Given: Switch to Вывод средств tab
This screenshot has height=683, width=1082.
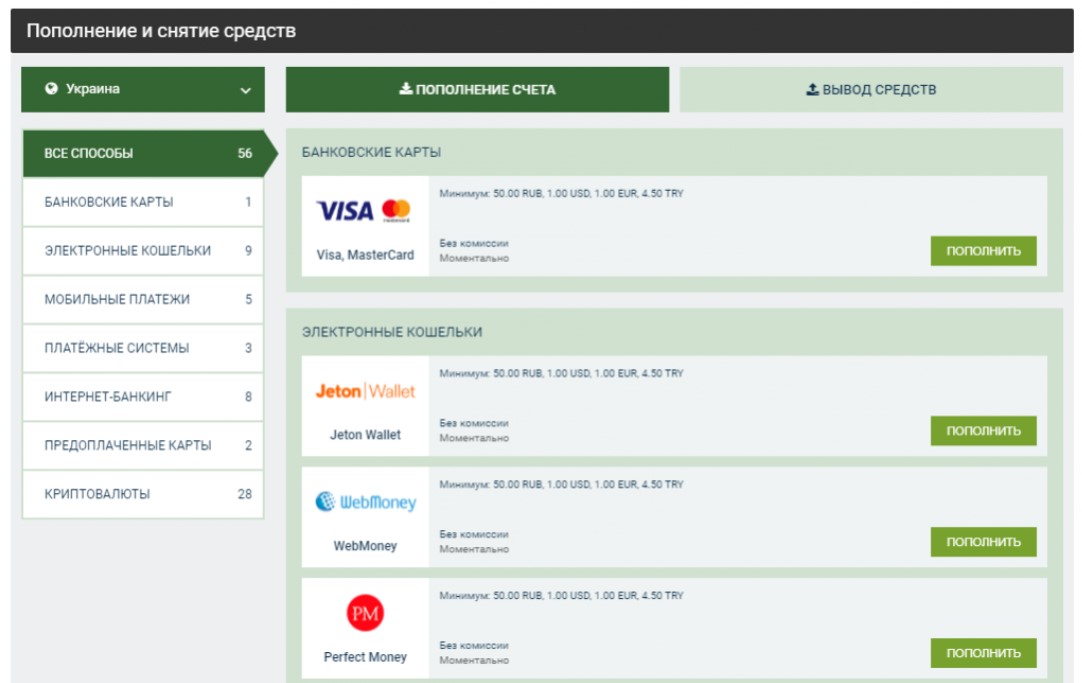Looking at the screenshot, I should [871, 90].
